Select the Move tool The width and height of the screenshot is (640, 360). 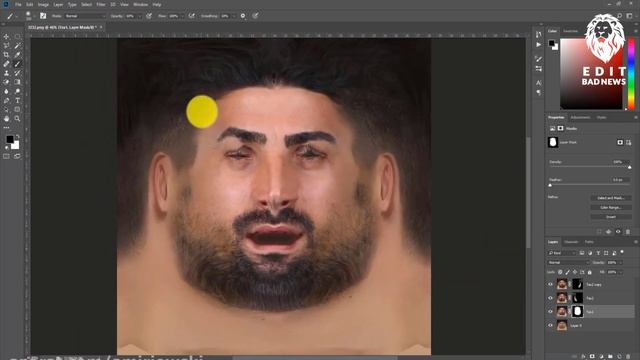coord(6,37)
